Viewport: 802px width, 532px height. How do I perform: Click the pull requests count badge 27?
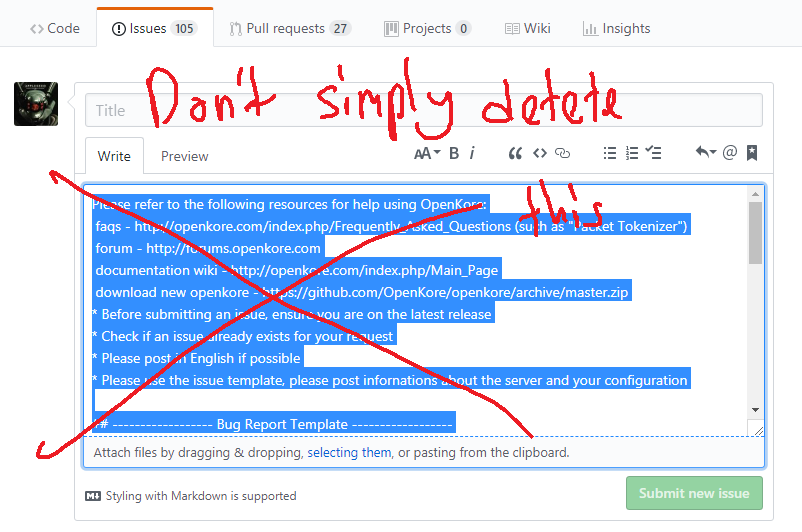tap(340, 29)
